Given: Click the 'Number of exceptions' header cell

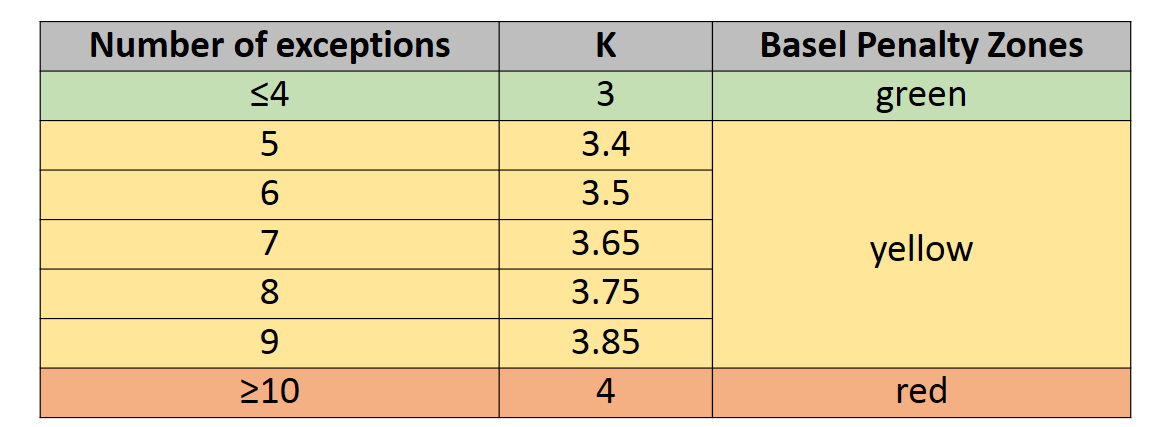Looking at the screenshot, I should pos(269,46).
